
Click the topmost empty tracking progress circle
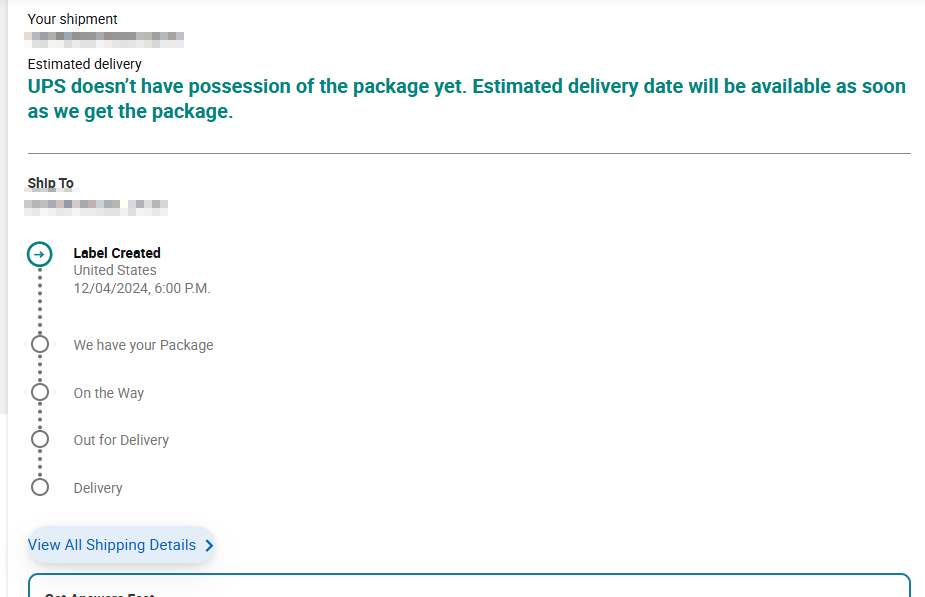click(40, 343)
